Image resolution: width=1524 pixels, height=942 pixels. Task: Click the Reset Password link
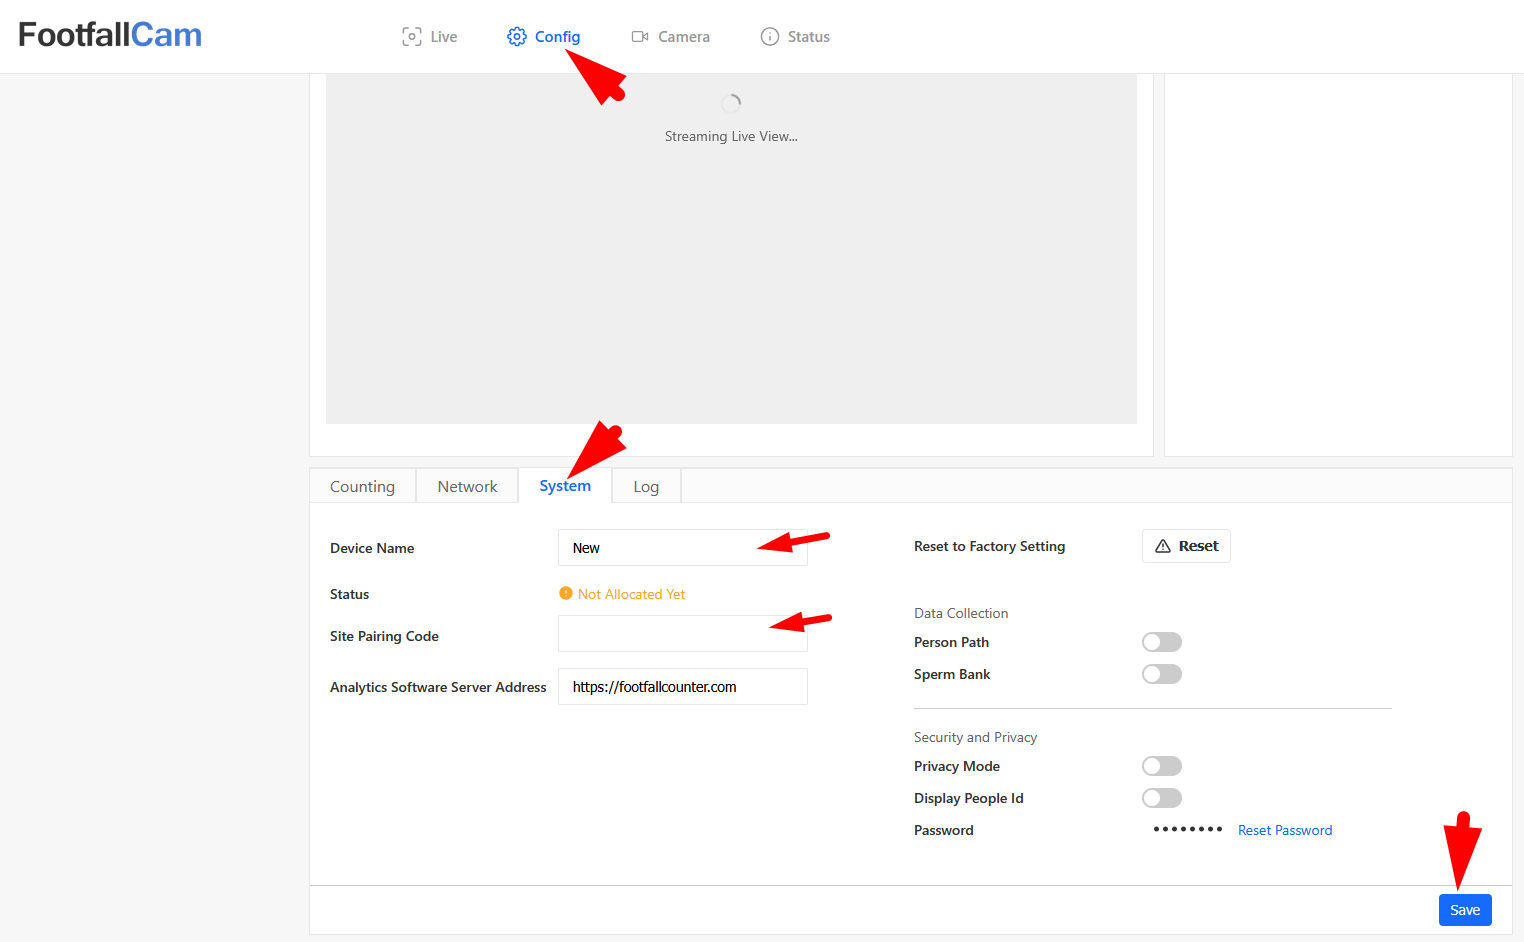(1285, 830)
